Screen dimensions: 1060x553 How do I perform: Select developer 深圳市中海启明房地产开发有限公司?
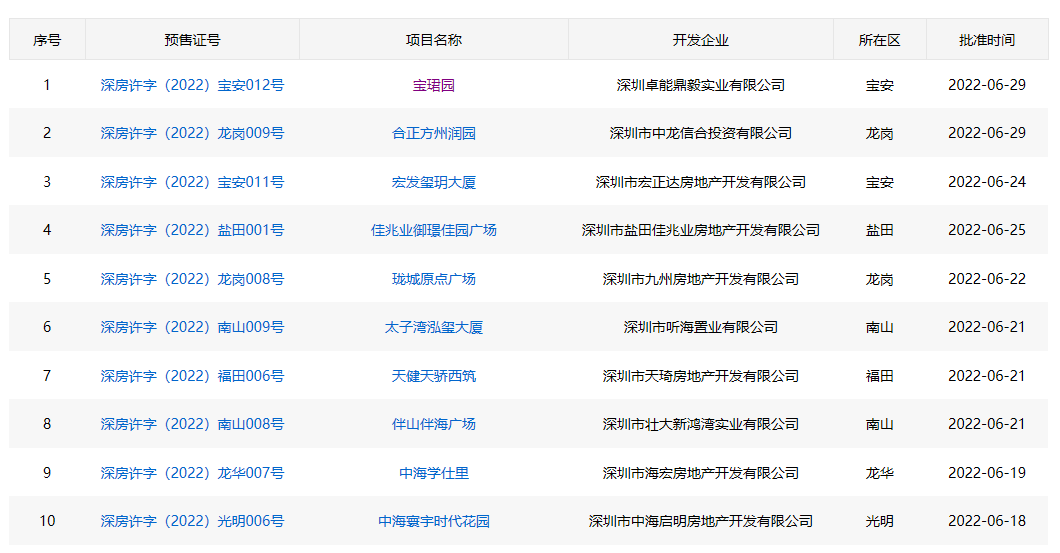pyautogui.click(x=700, y=521)
